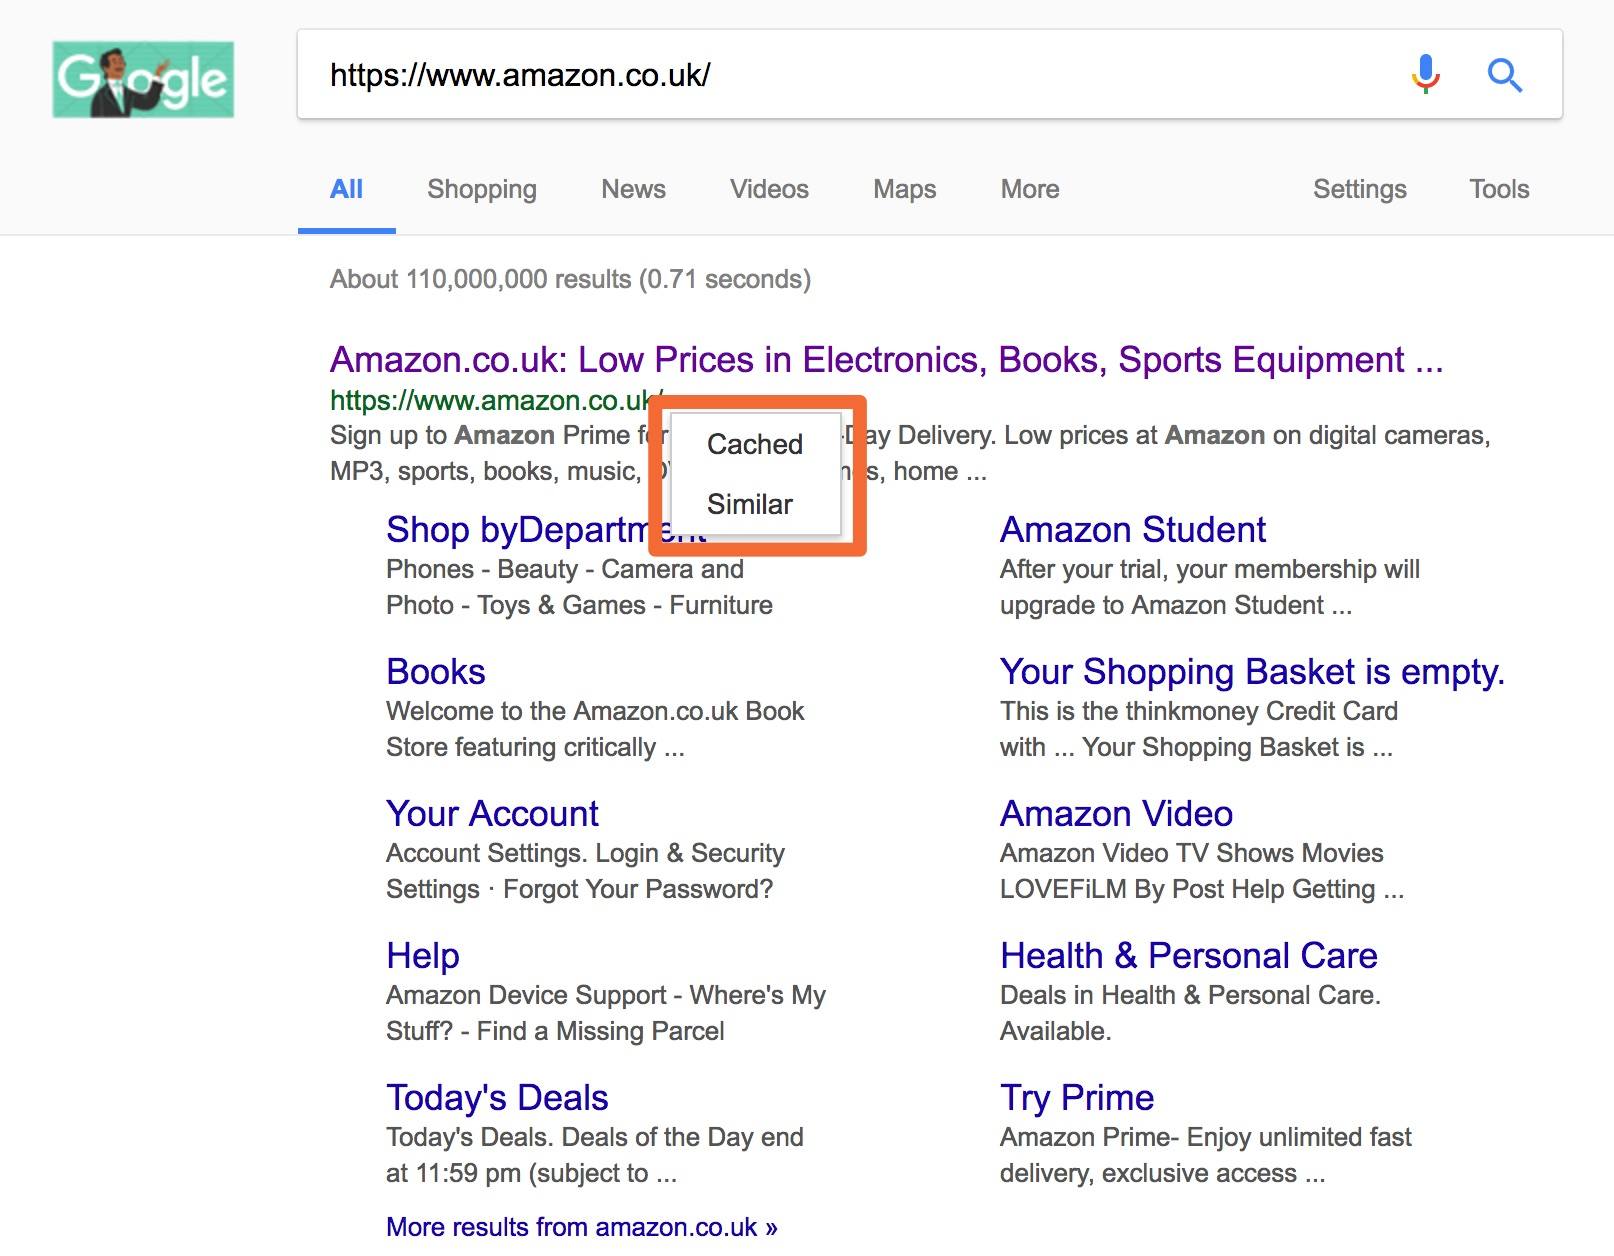
Task: Click 'Amazon Device Support - Where's My' text
Action: [606, 995]
